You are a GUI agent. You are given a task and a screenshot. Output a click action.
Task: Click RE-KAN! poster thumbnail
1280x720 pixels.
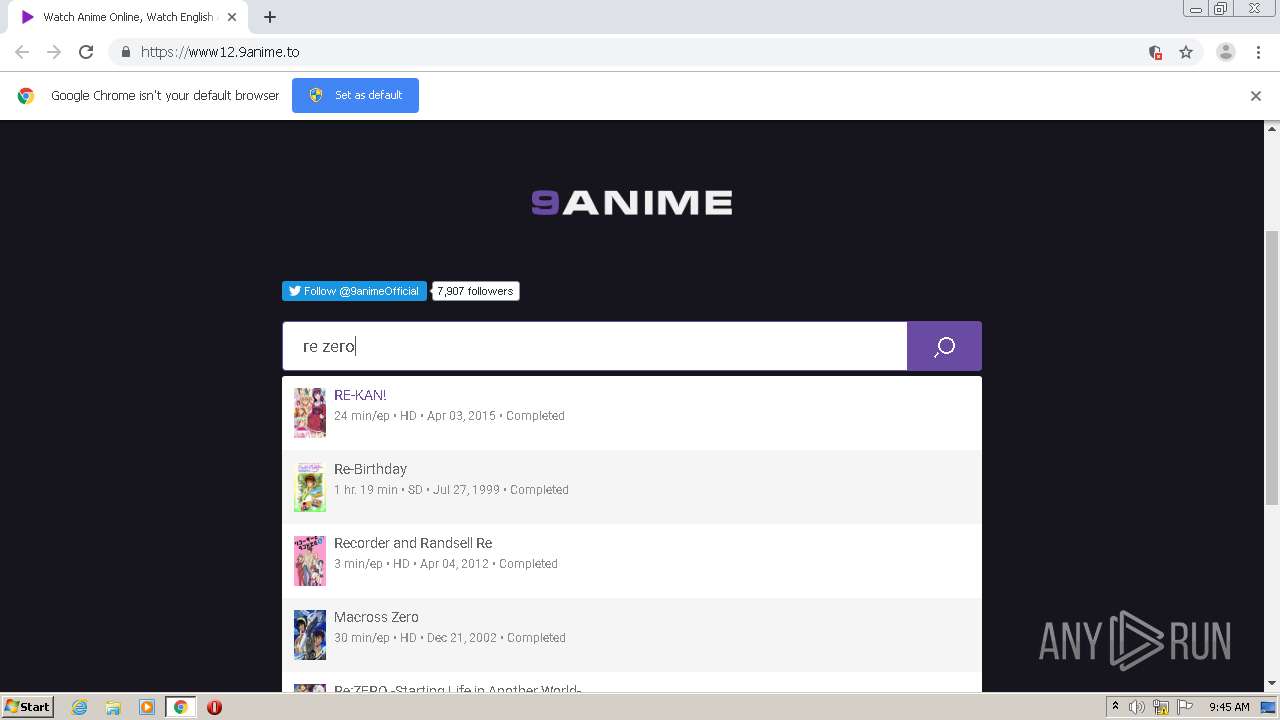pos(310,413)
